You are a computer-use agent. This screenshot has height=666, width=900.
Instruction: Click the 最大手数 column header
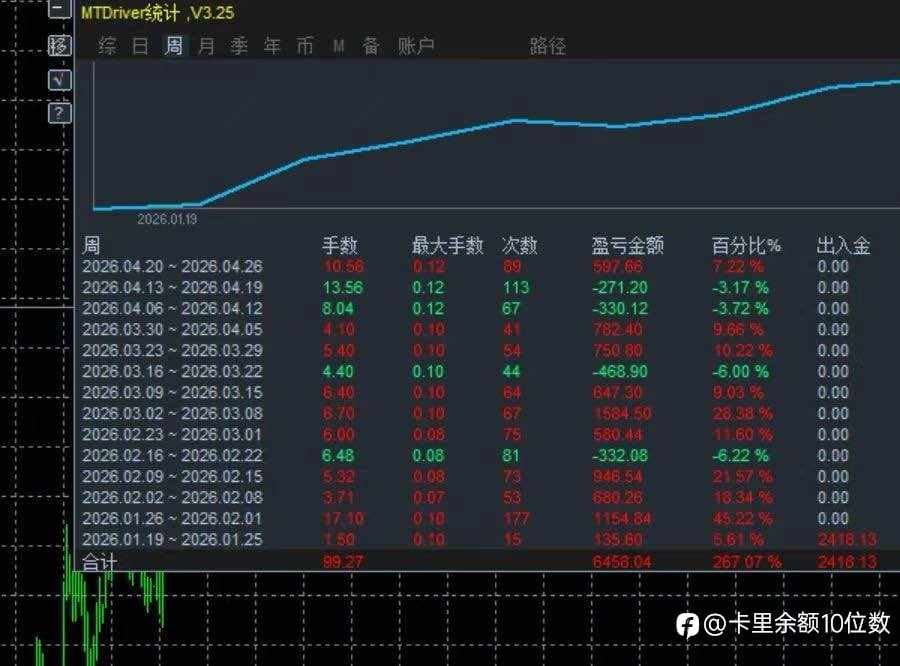pos(448,245)
